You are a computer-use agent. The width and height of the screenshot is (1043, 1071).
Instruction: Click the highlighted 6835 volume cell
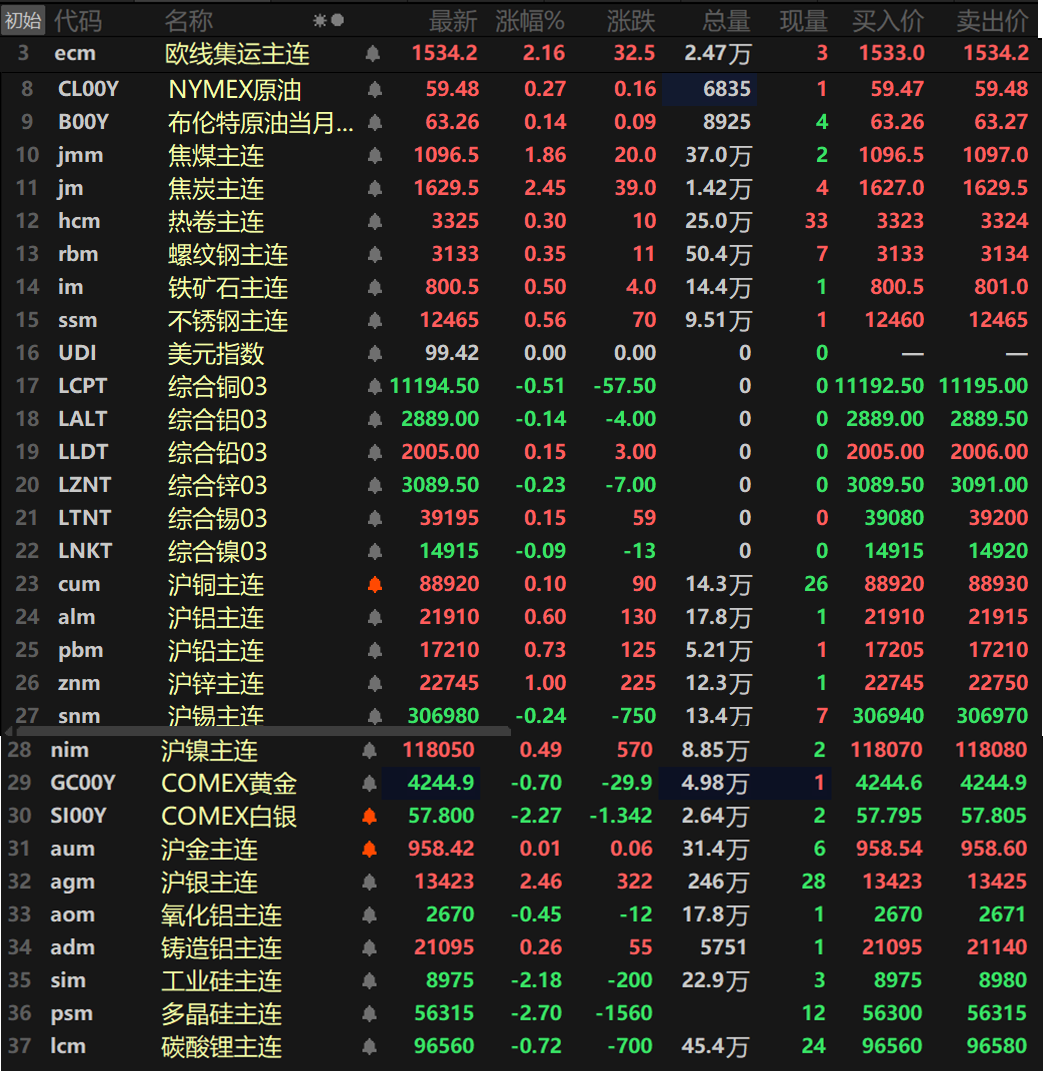point(710,89)
